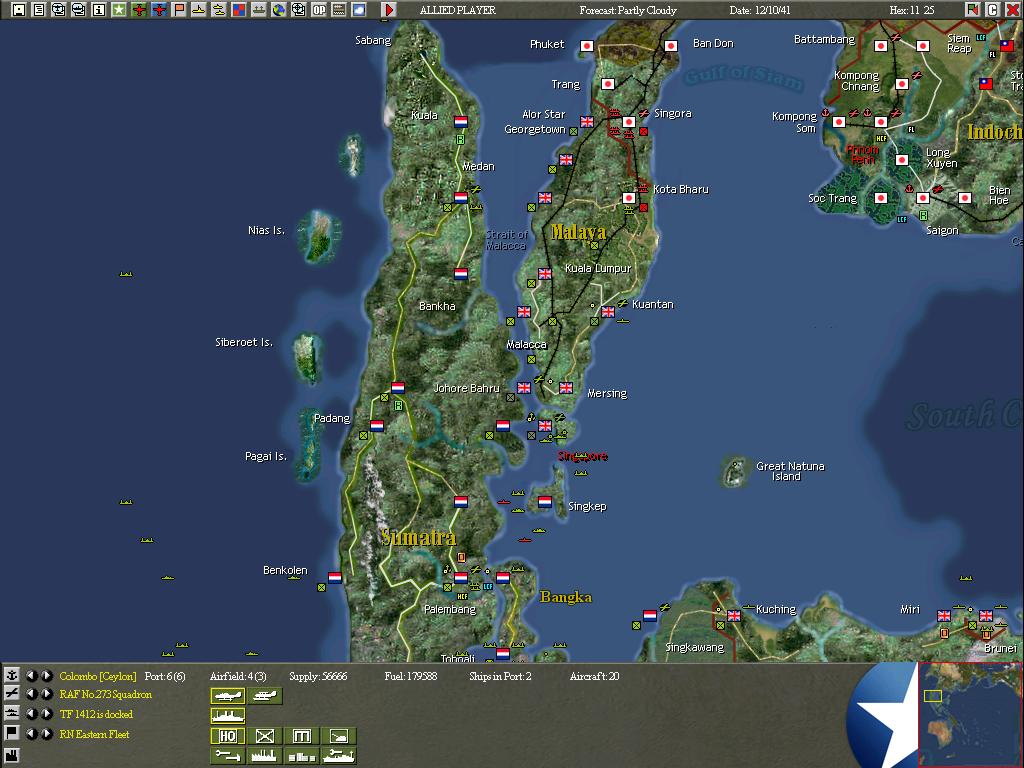1024x768 pixels.
Task: Click the 'Date: 12/10/41' text
Action: [x=760, y=10]
